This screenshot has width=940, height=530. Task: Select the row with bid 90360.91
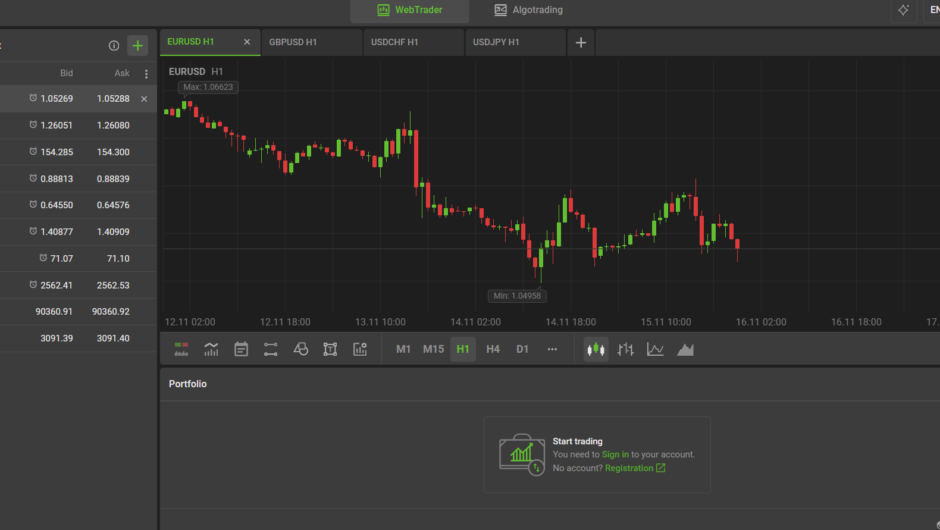tap(78, 312)
